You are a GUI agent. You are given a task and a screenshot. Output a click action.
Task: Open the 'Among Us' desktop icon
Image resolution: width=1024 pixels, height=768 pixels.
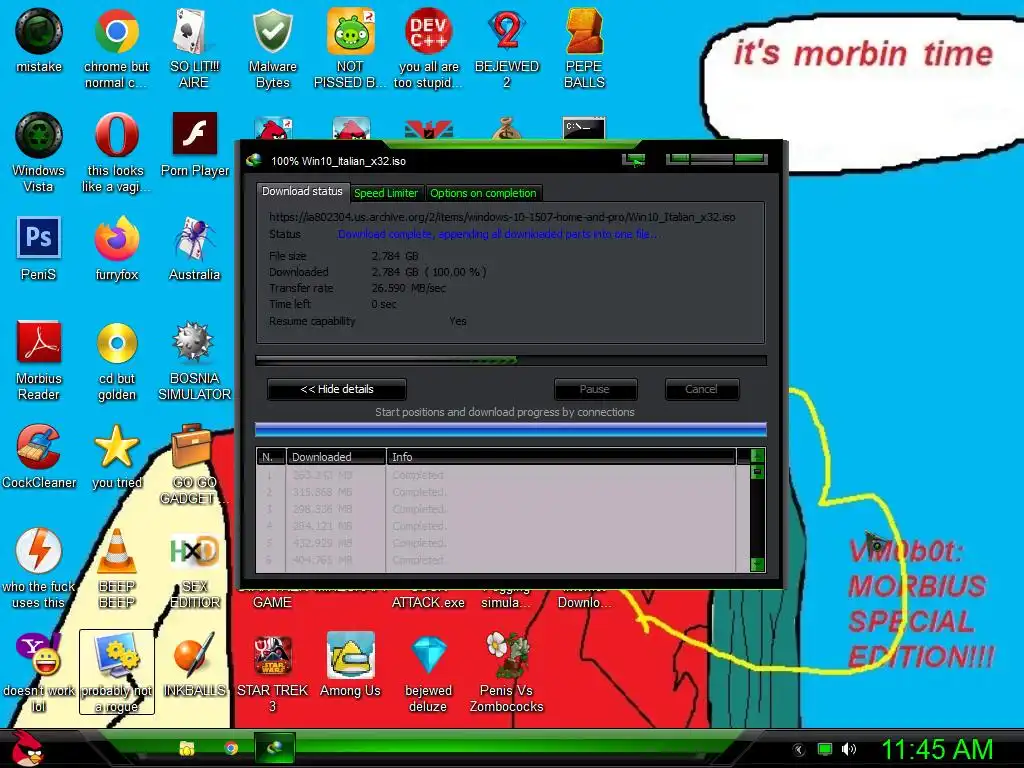[350, 665]
